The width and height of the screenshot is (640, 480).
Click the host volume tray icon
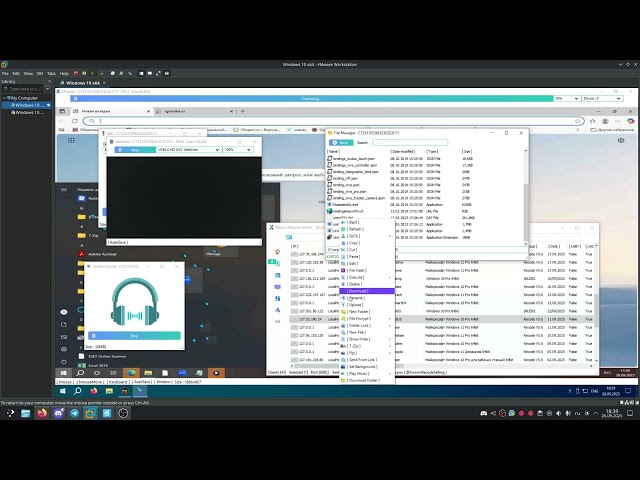[558, 413]
